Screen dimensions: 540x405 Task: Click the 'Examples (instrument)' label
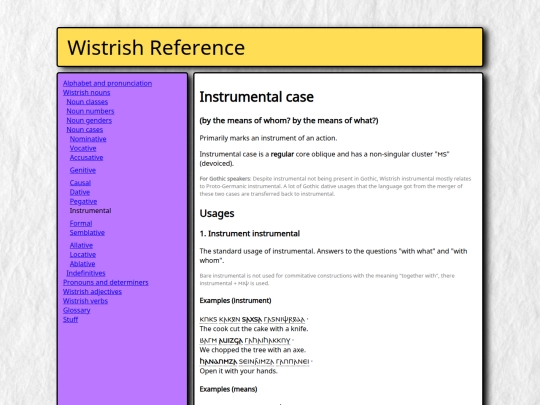[x=235, y=301]
